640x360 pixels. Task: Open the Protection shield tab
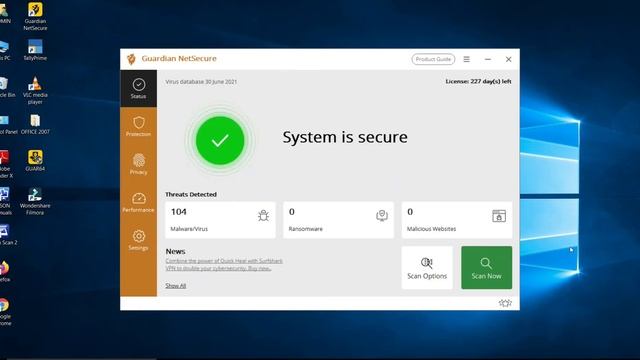pyautogui.click(x=138, y=126)
